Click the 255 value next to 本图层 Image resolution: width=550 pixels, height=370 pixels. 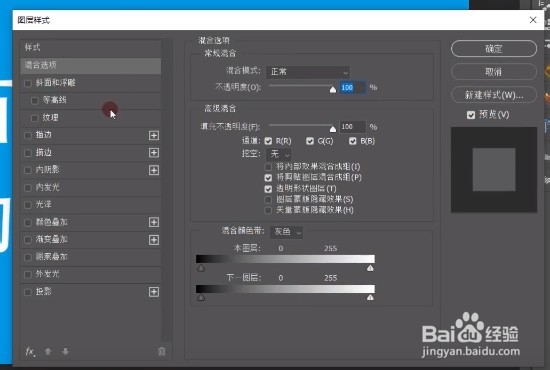pyautogui.click(x=330, y=249)
